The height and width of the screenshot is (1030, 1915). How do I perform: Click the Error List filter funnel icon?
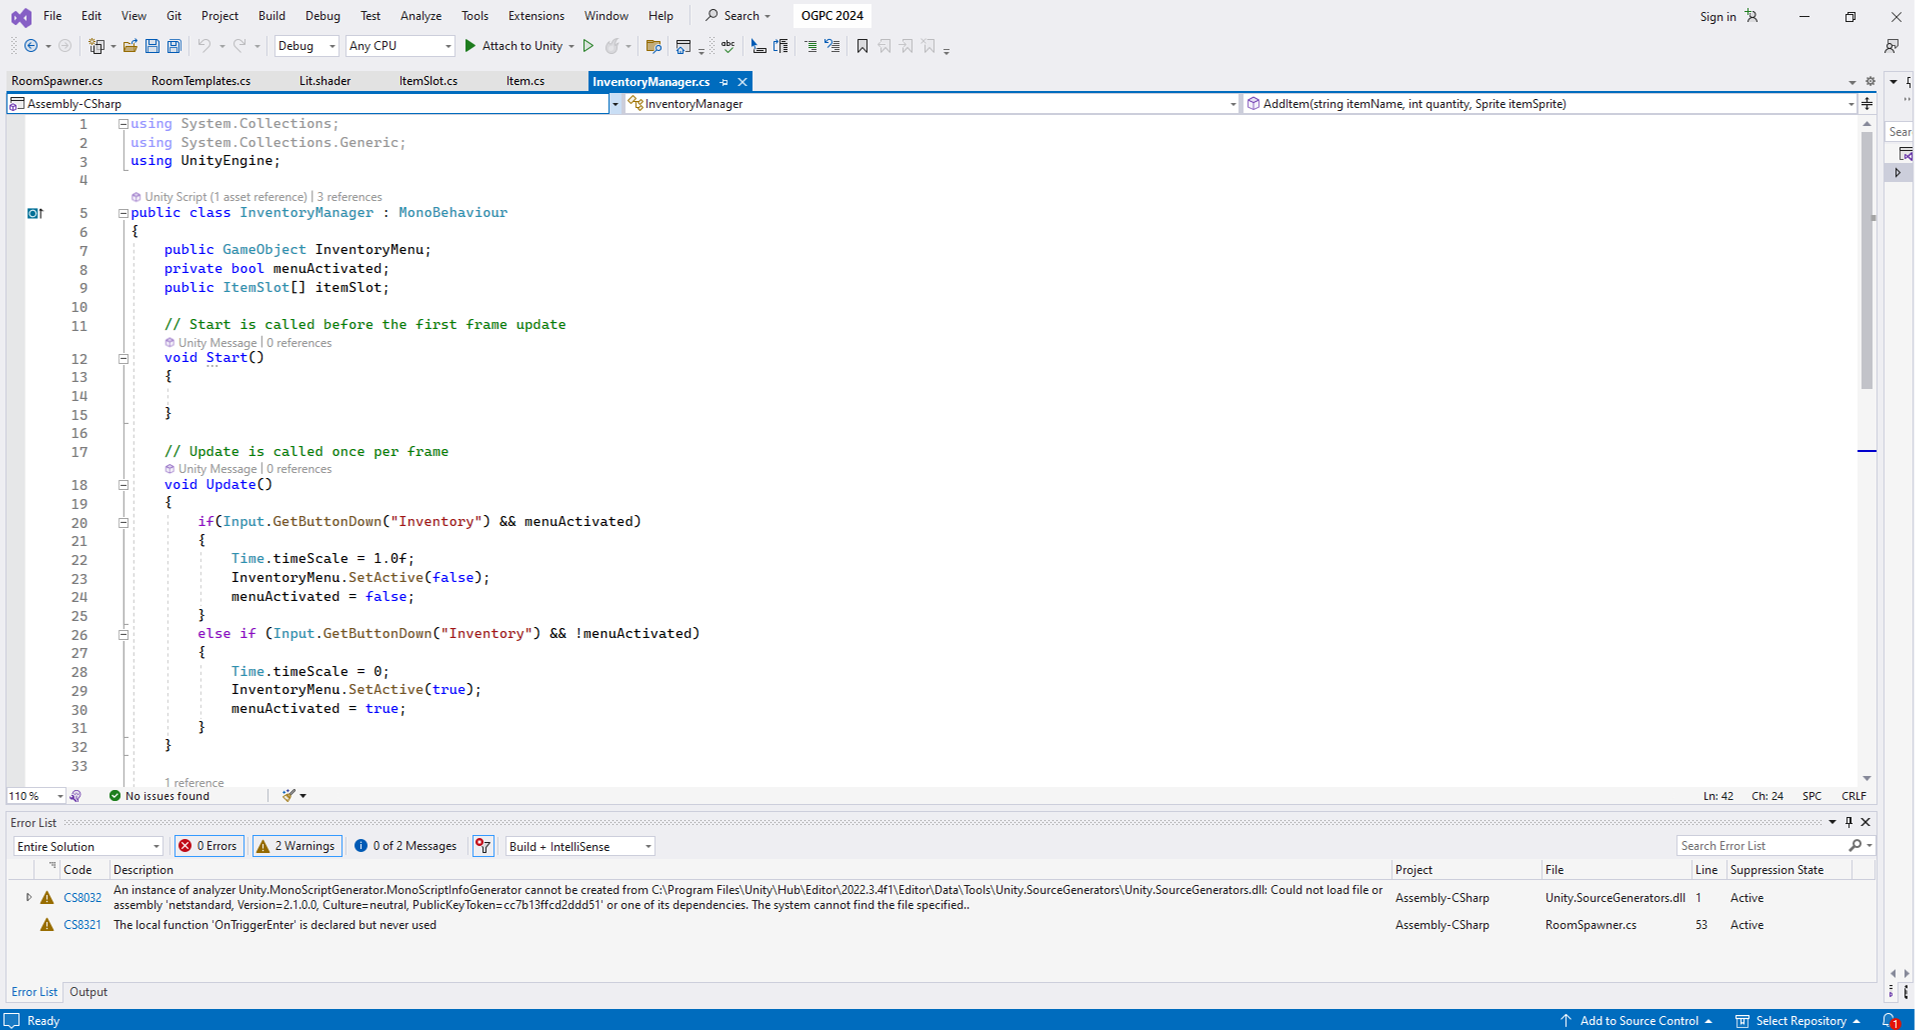pos(483,846)
